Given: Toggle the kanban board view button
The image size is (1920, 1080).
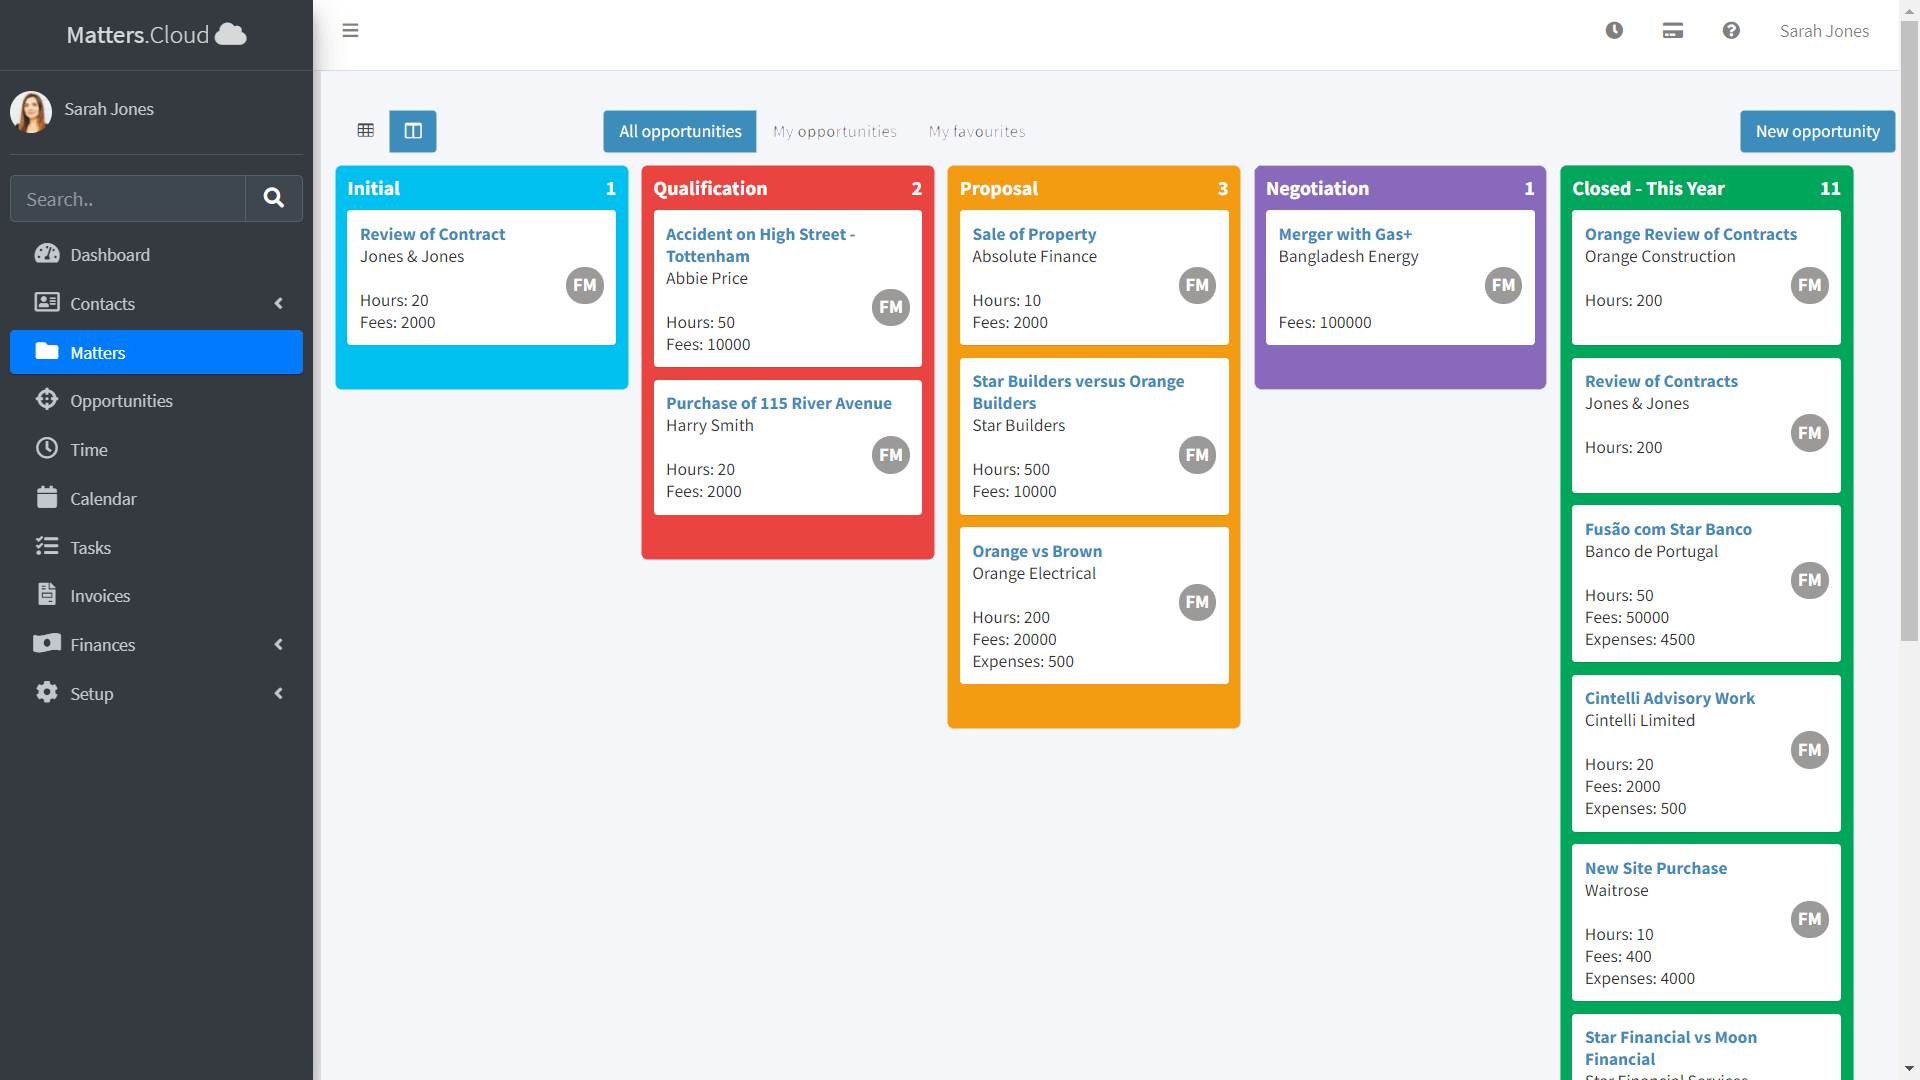Looking at the screenshot, I should click(412, 131).
